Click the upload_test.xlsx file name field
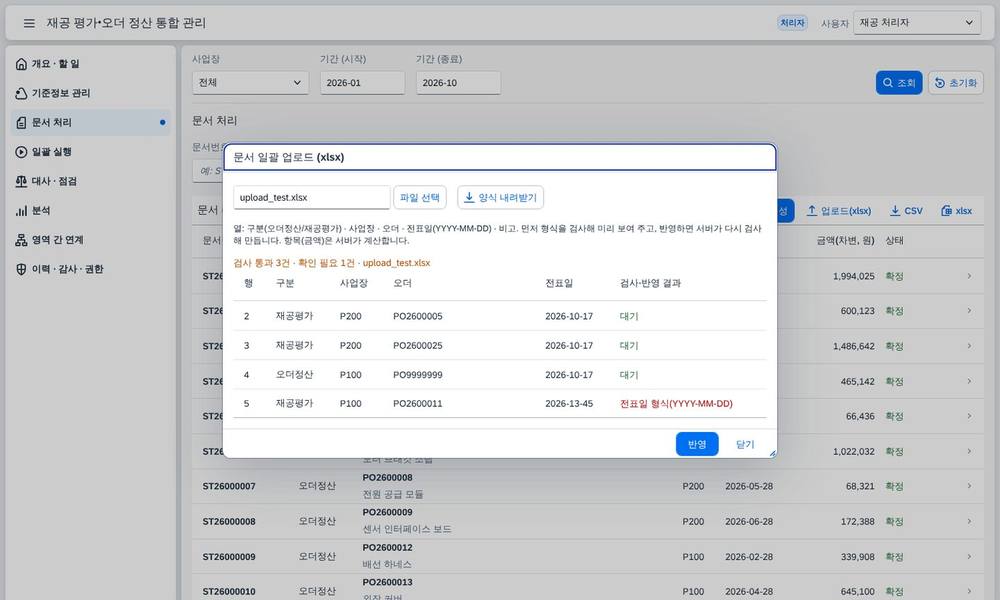This screenshot has height=600, width=1000. 311,198
